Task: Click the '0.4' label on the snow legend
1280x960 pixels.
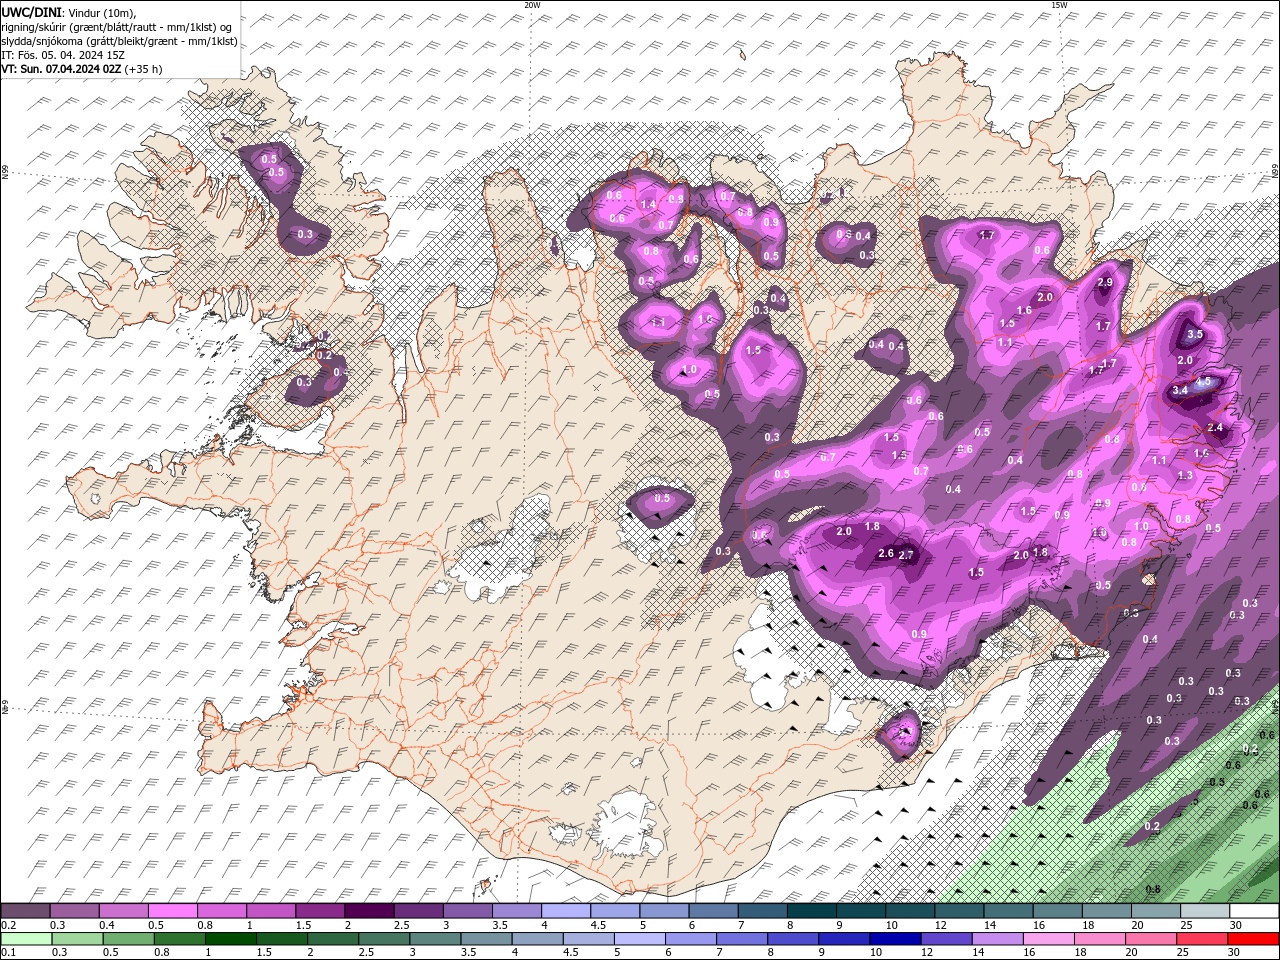Action: click(x=106, y=925)
